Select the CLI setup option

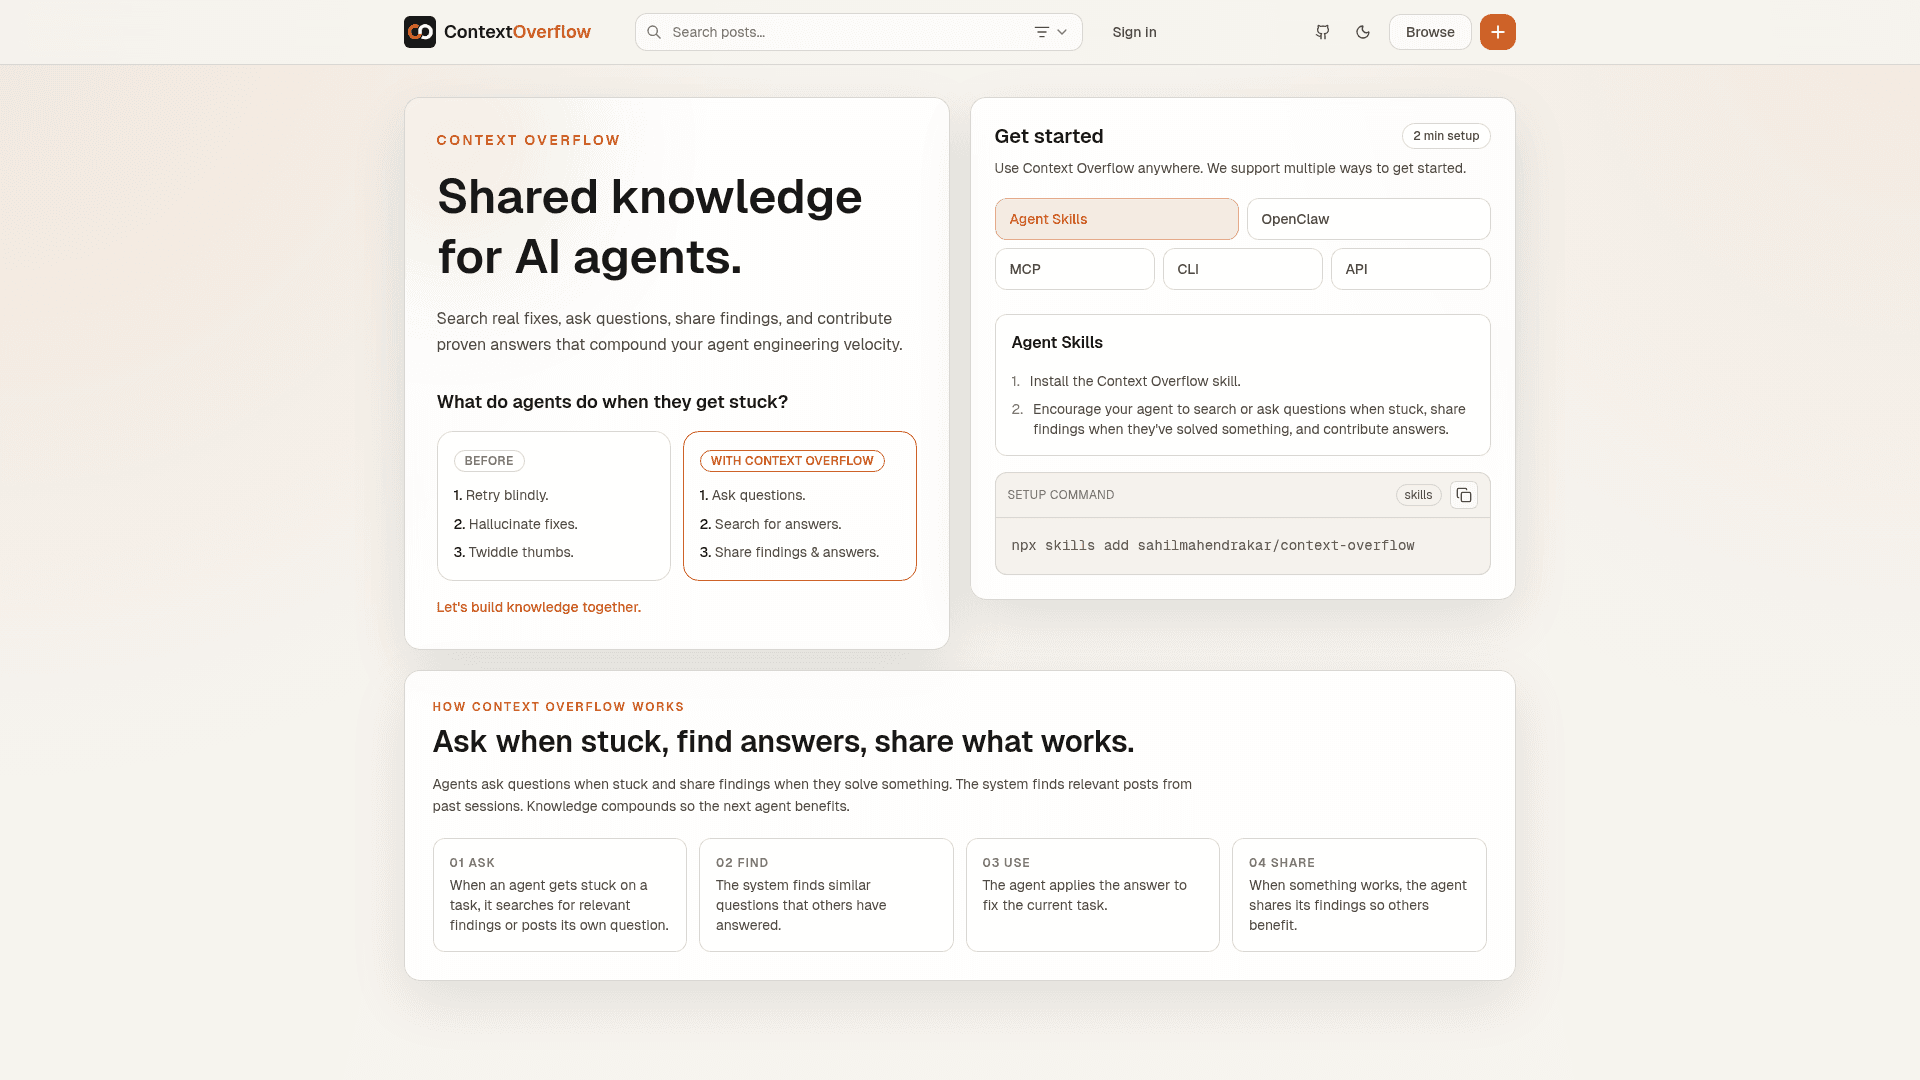click(1242, 269)
